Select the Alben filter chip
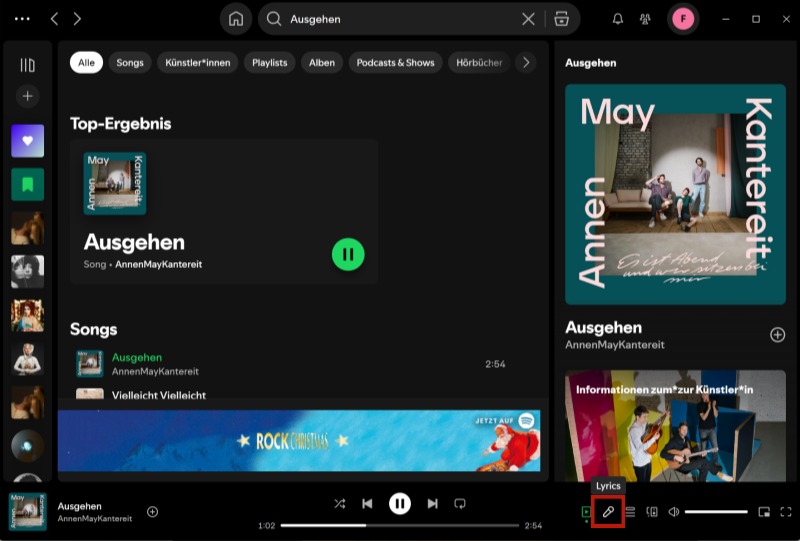This screenshot has height=541, width=800. (x=322, y=63)
